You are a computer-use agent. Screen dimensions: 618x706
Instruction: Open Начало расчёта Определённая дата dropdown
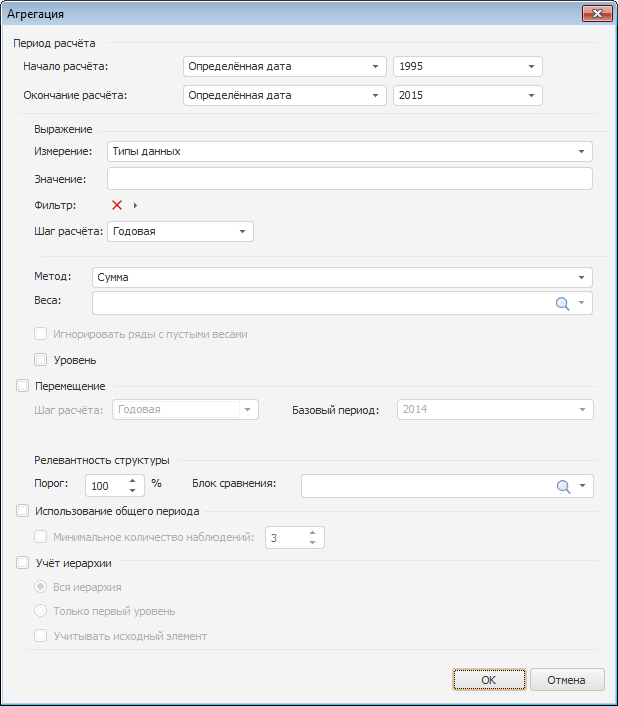375,67
